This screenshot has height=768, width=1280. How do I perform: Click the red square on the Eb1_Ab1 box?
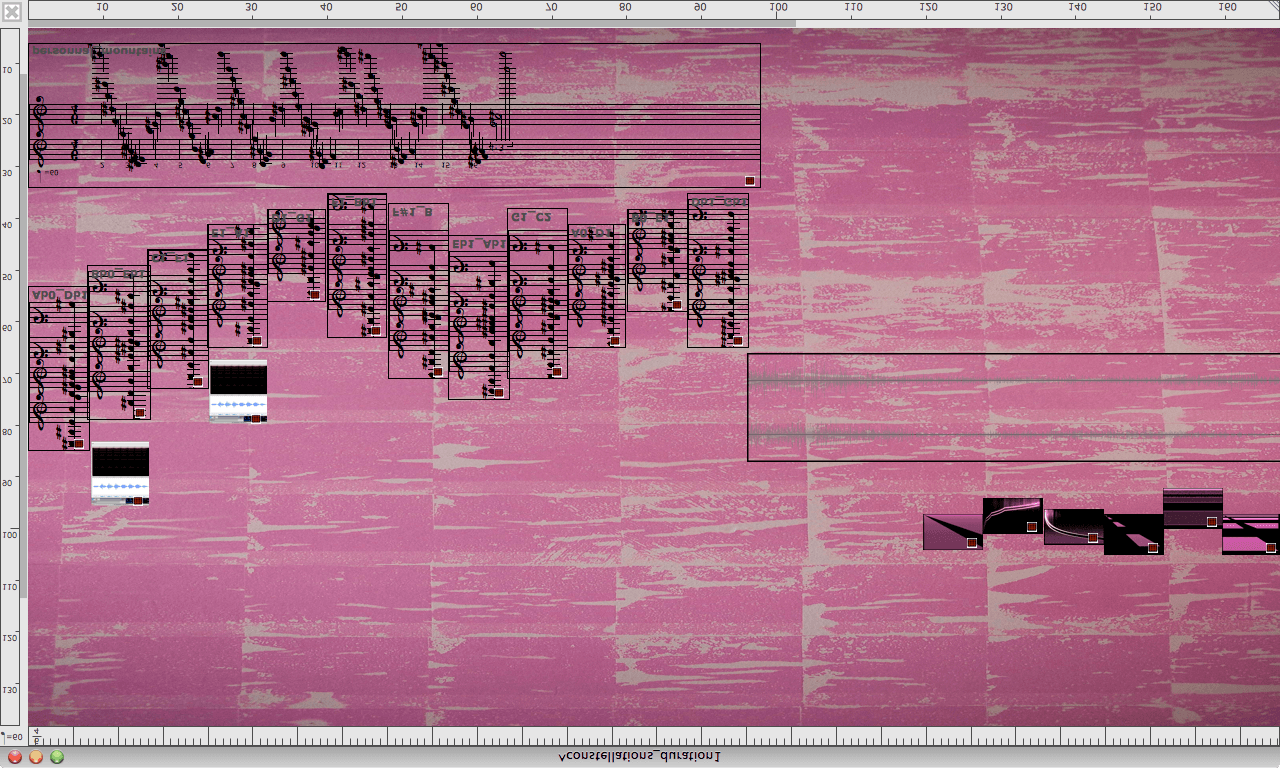(x=498, y=393)
